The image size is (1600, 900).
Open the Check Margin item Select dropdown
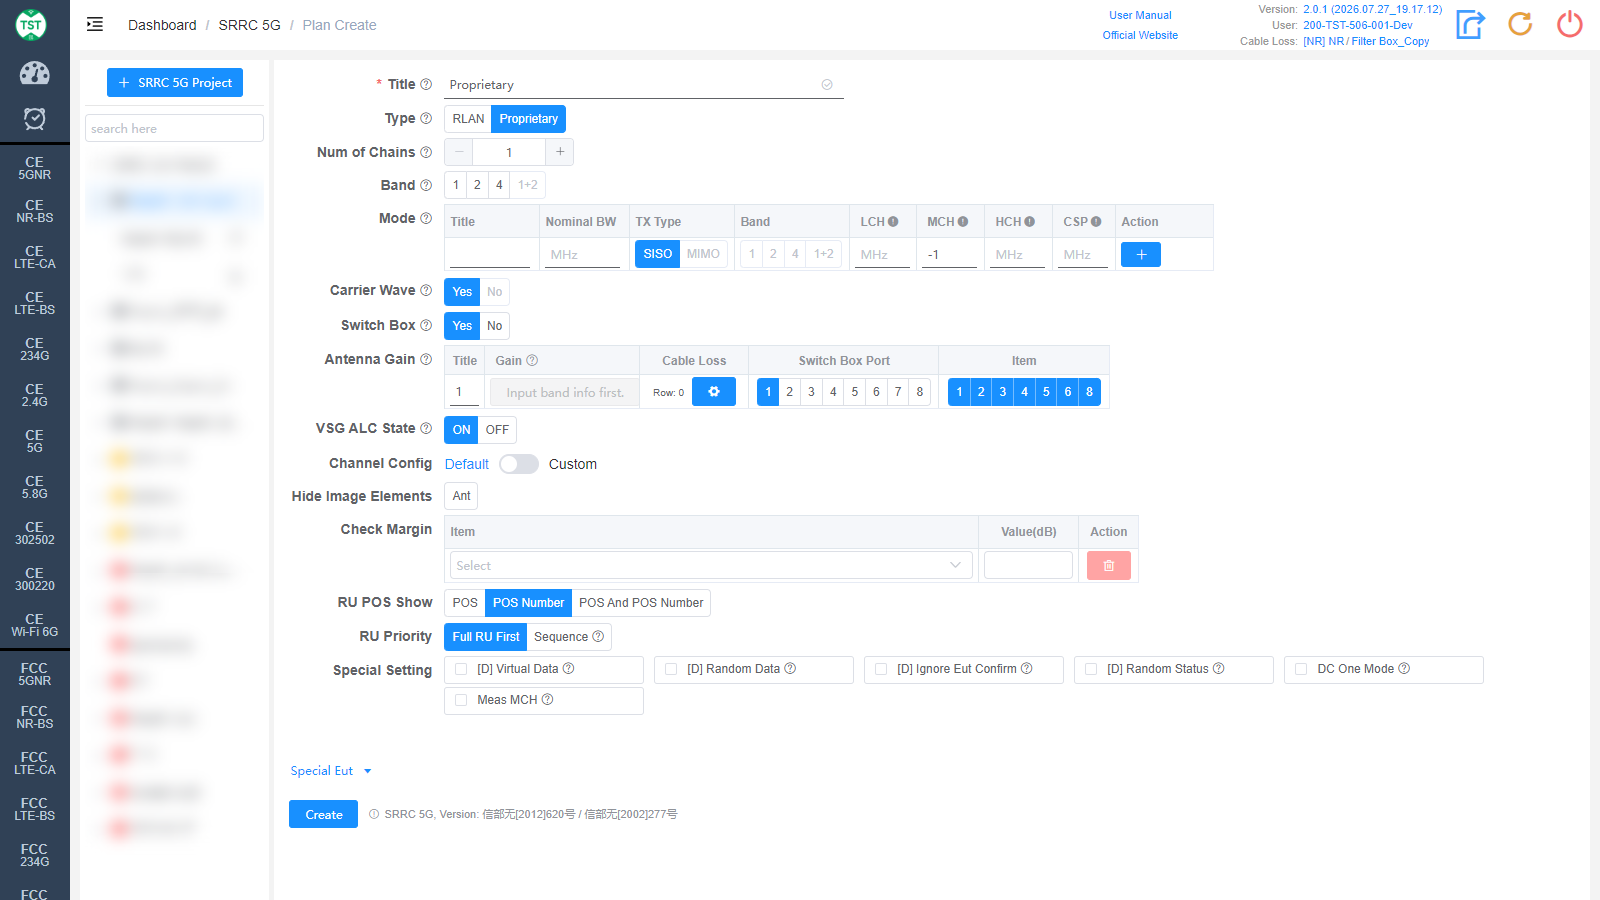tap(711, 566)
